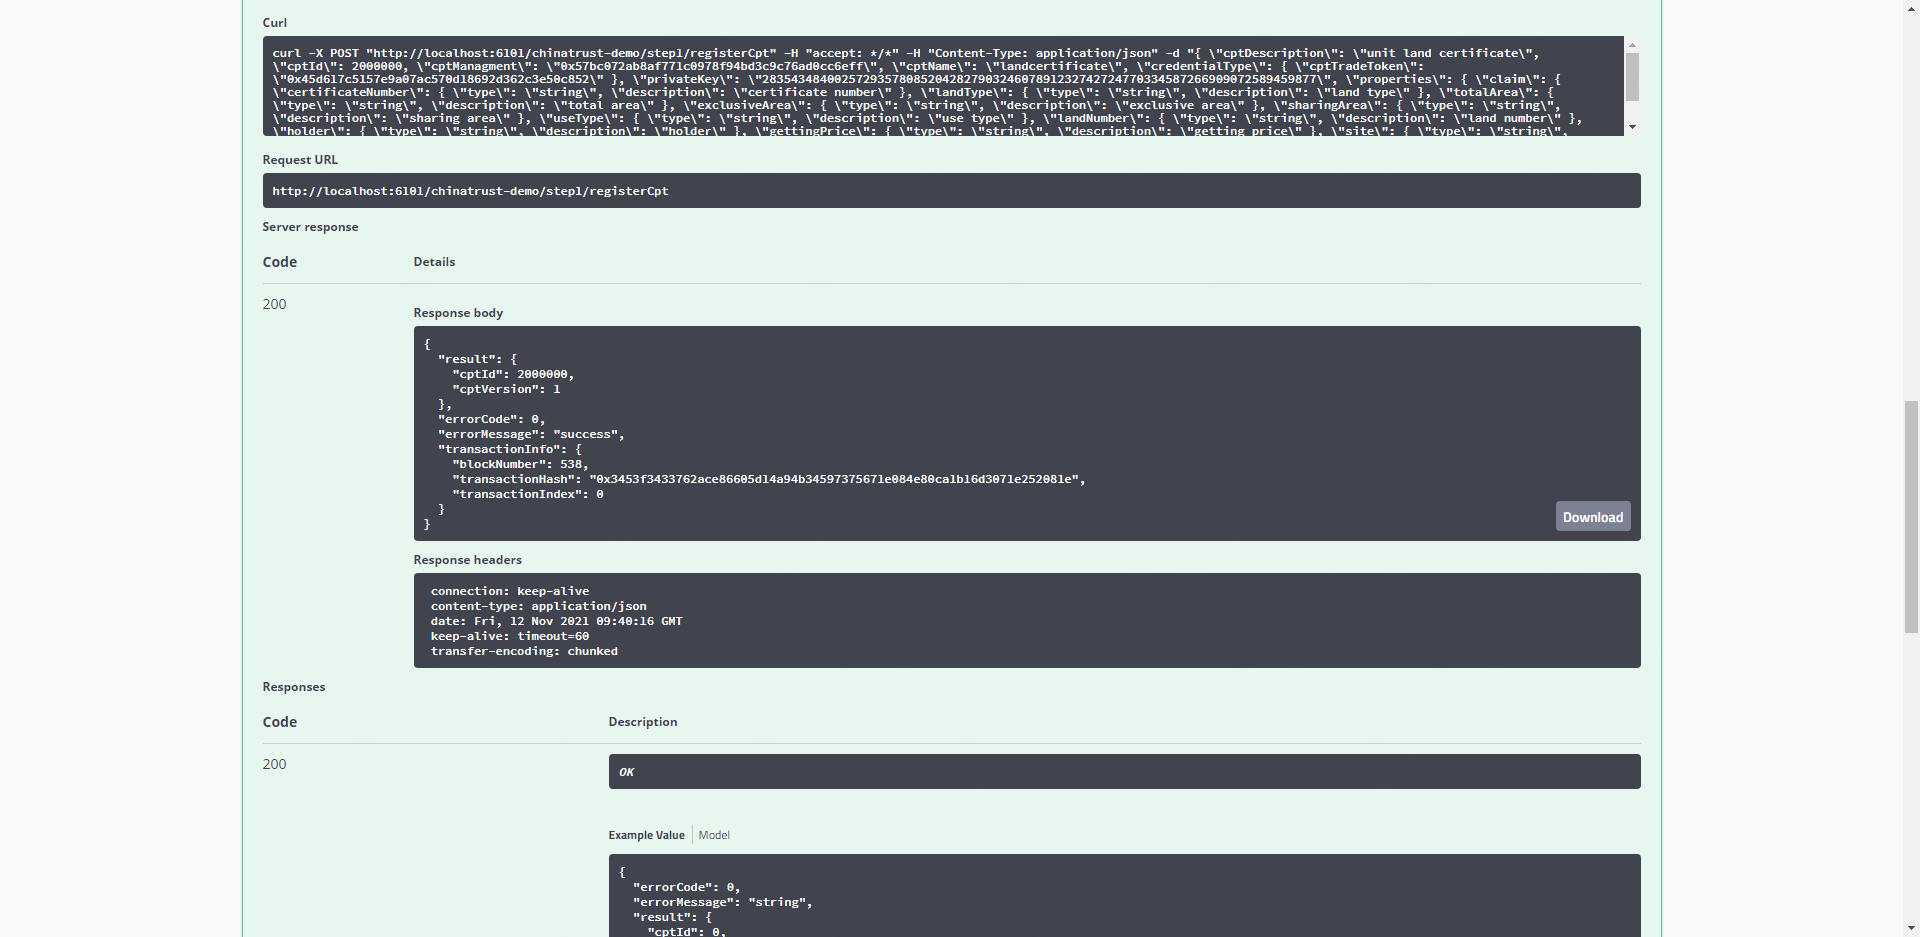Click the page vertical scrollbar thumb
The height and width of the screenshot is (937, 1920).
[1911, 516]
